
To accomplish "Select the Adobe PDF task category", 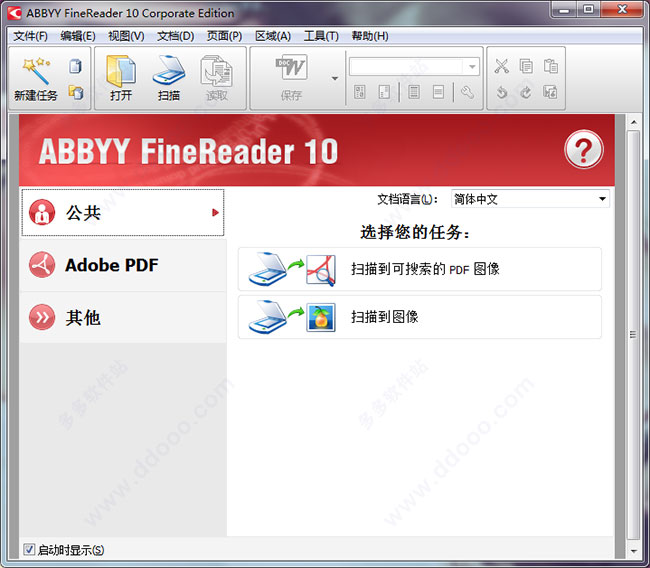I will 123,265.
